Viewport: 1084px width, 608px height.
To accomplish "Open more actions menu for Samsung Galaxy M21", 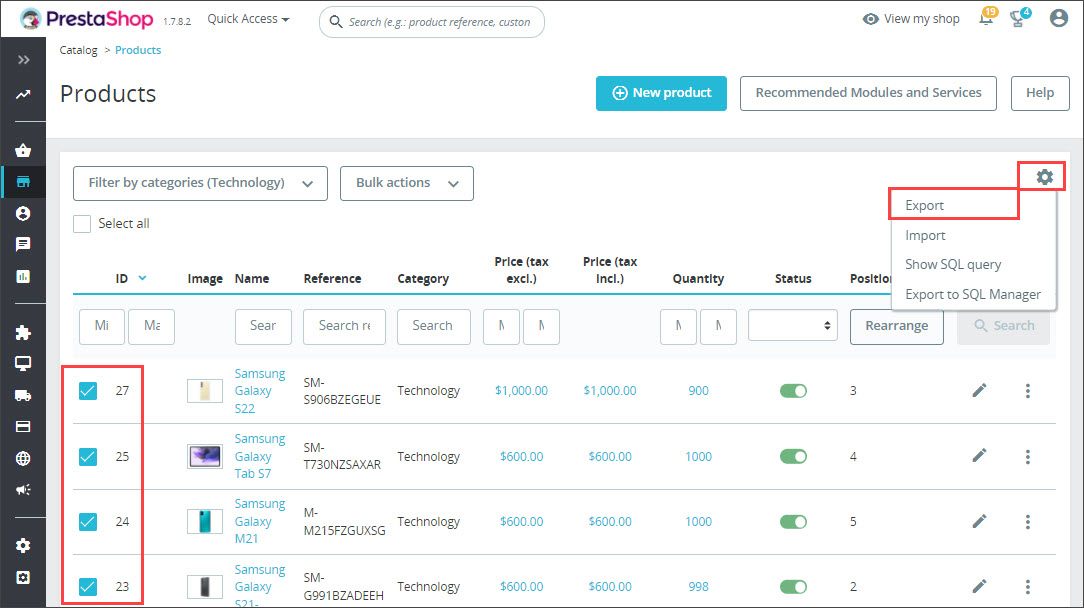I will pyautogui.click(x=1028, y=522).
